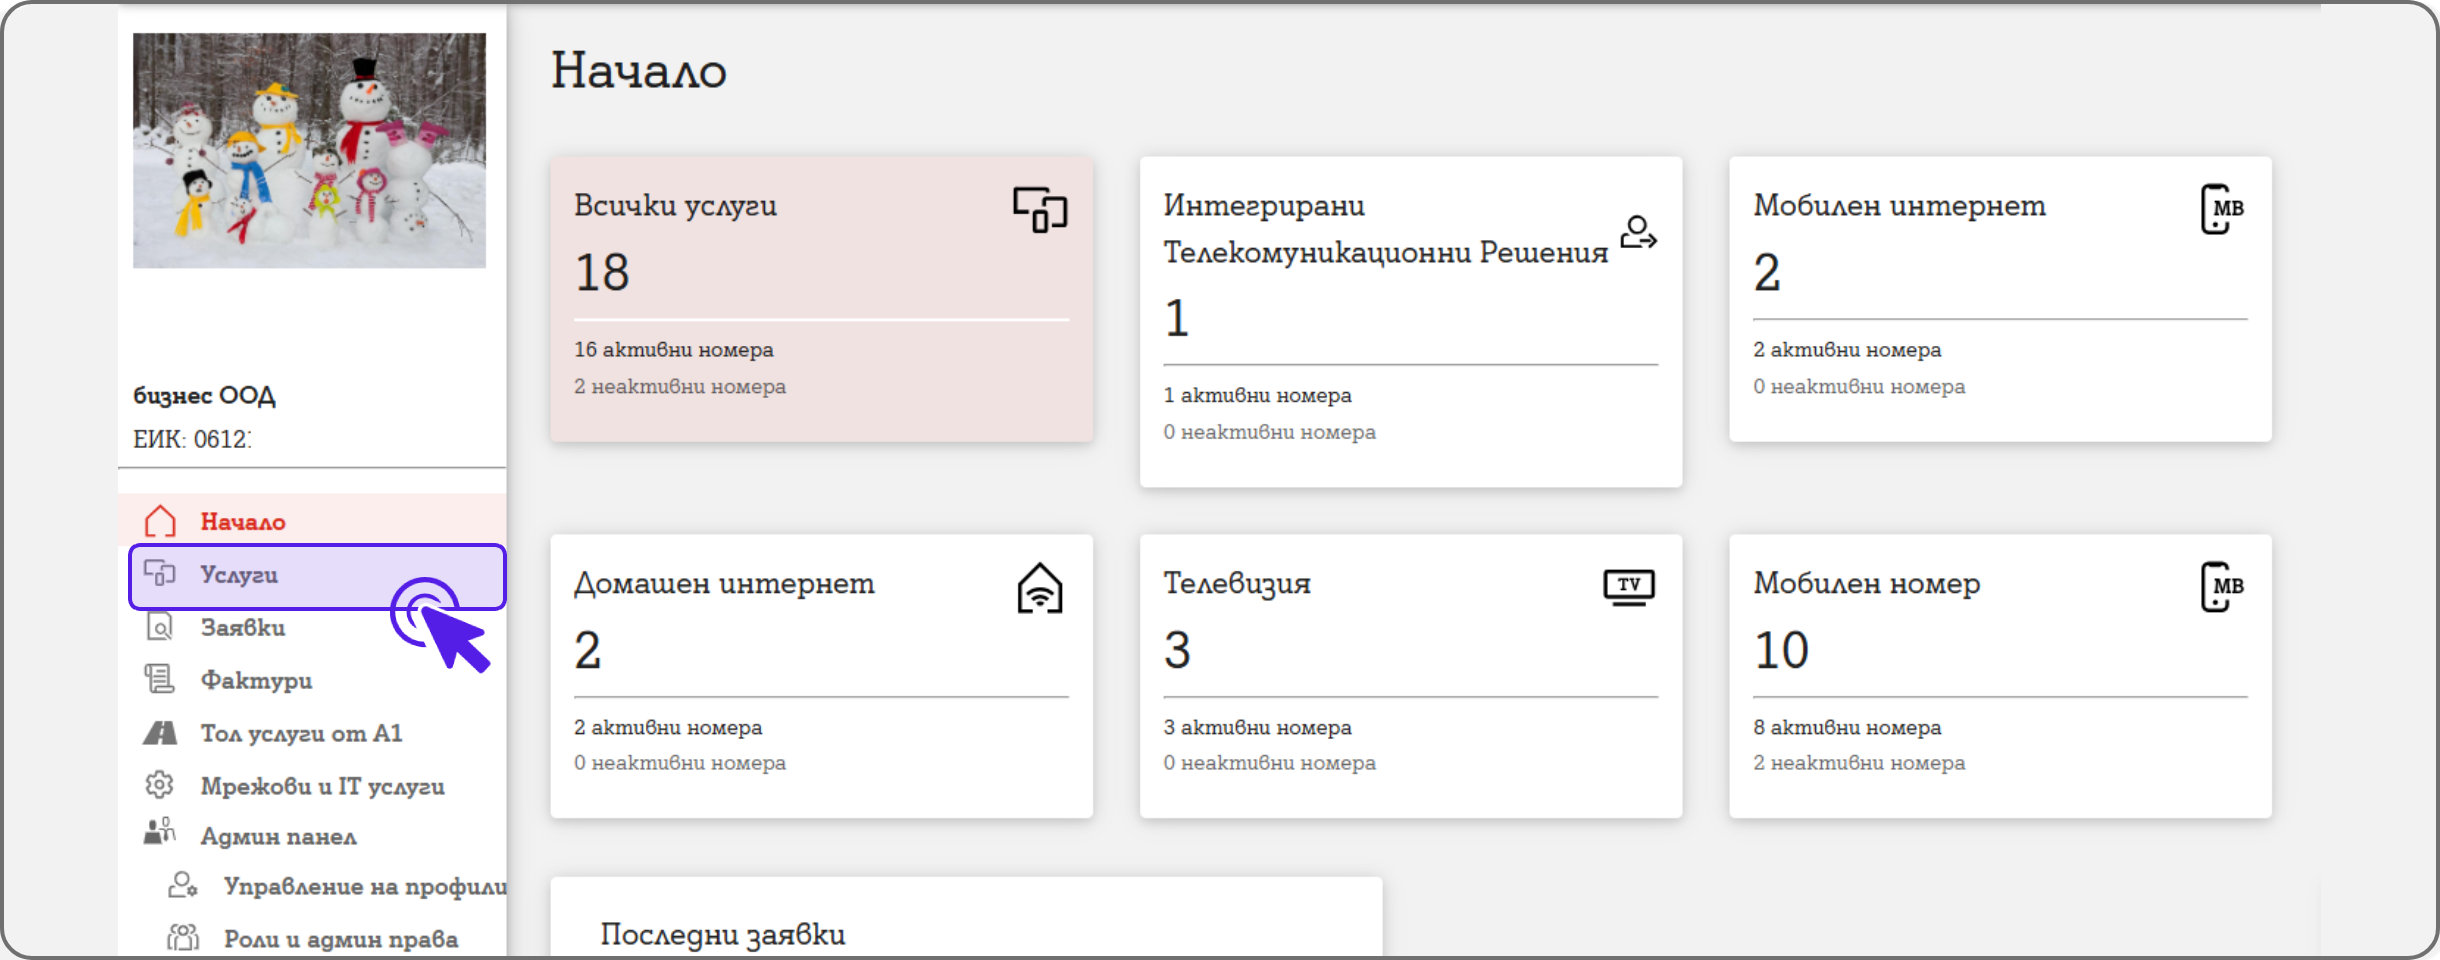Image resolution: width=2440 pixels, height=960 pixels.
Task: Click the snowmen profile picture
Action: pyautogui.click(x=310, y=150)
